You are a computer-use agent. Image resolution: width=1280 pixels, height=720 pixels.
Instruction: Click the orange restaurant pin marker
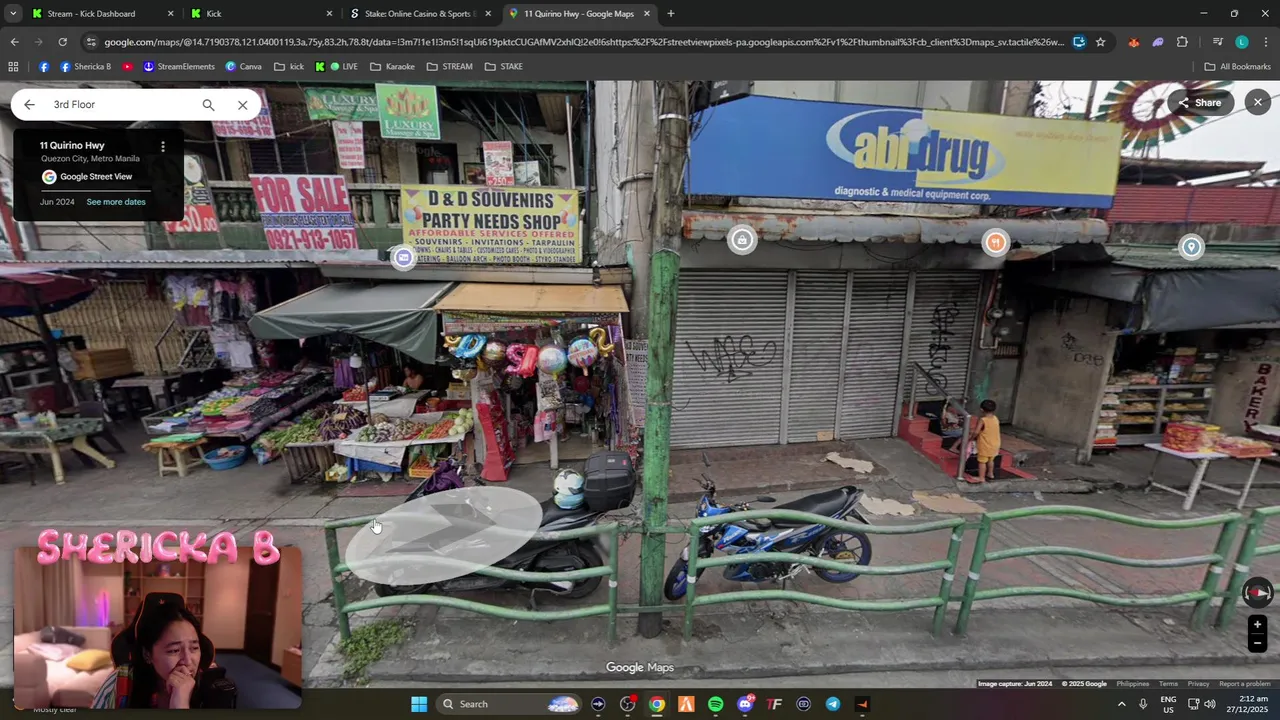[x=995, y=242]
